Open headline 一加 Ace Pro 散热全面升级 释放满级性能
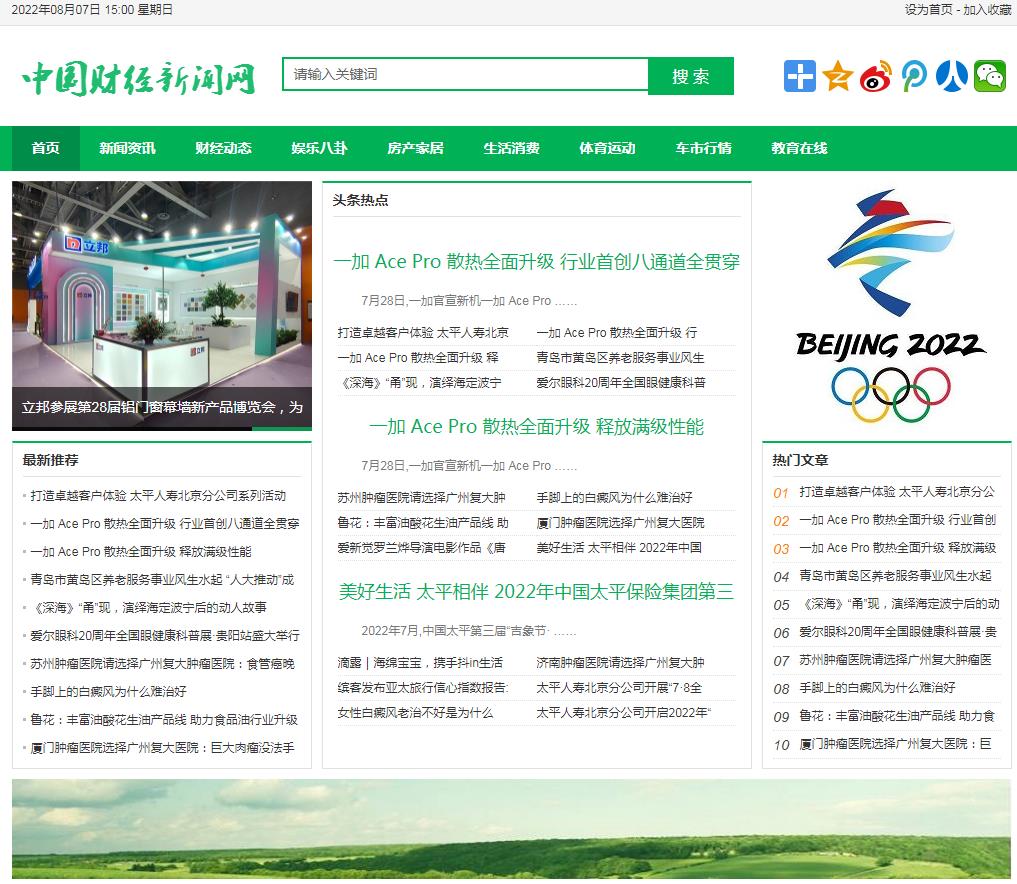The image size is (1017, 884). click(x=536, y=426)
